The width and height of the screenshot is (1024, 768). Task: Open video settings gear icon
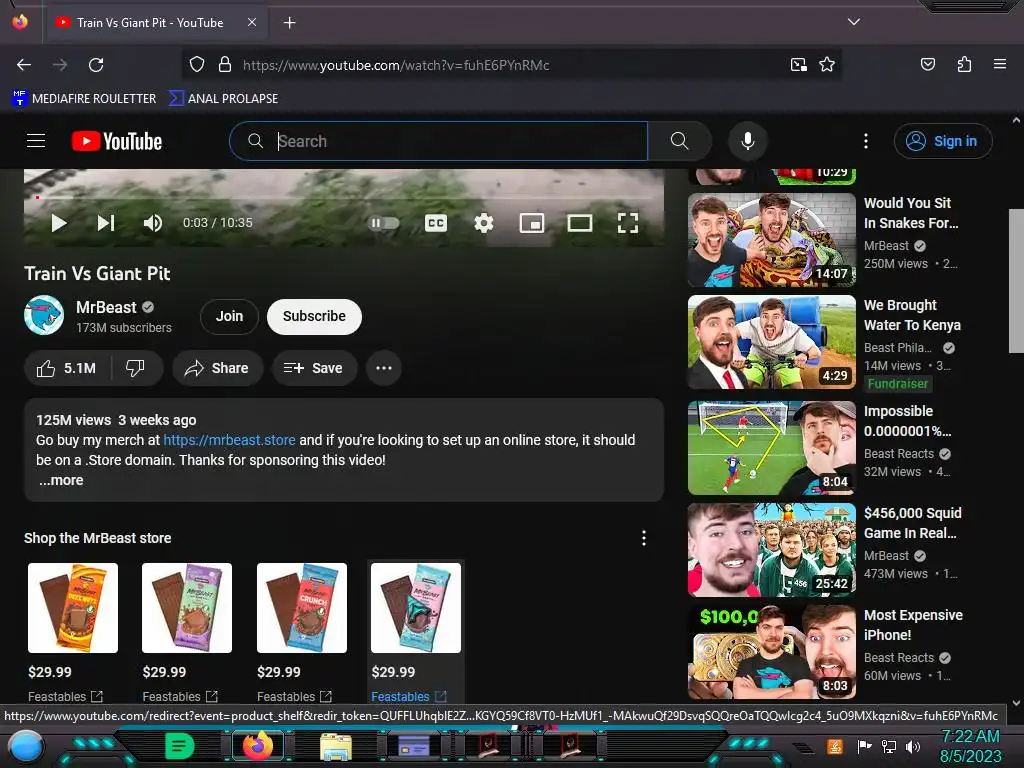[x=483, y=223]
